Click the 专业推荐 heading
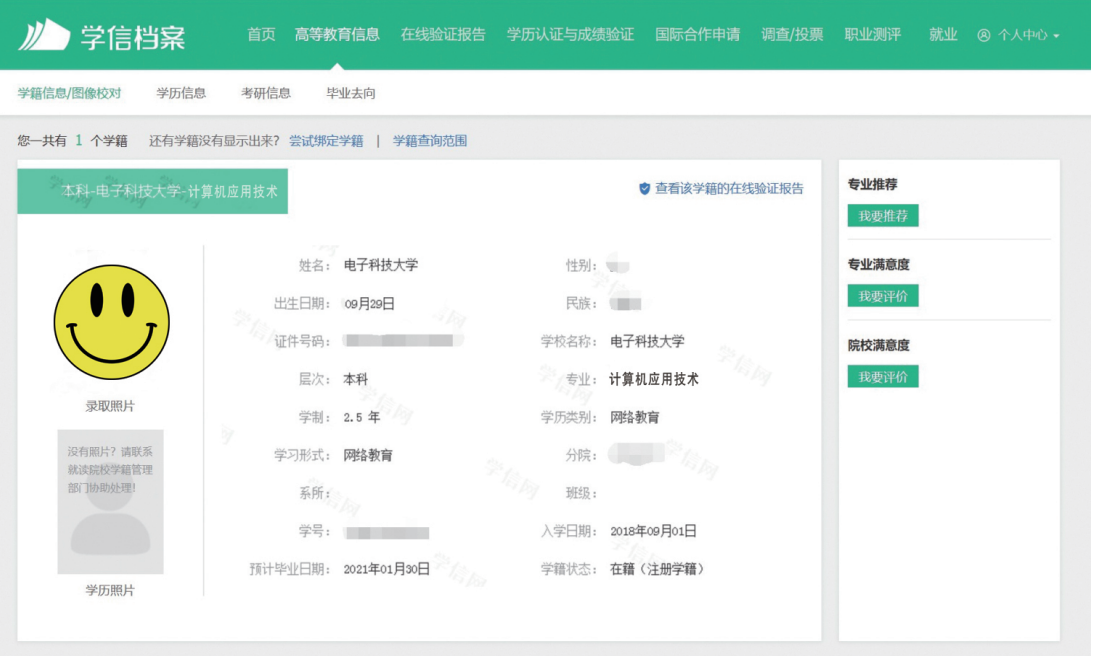1093x656 pixels. point(873,184)
